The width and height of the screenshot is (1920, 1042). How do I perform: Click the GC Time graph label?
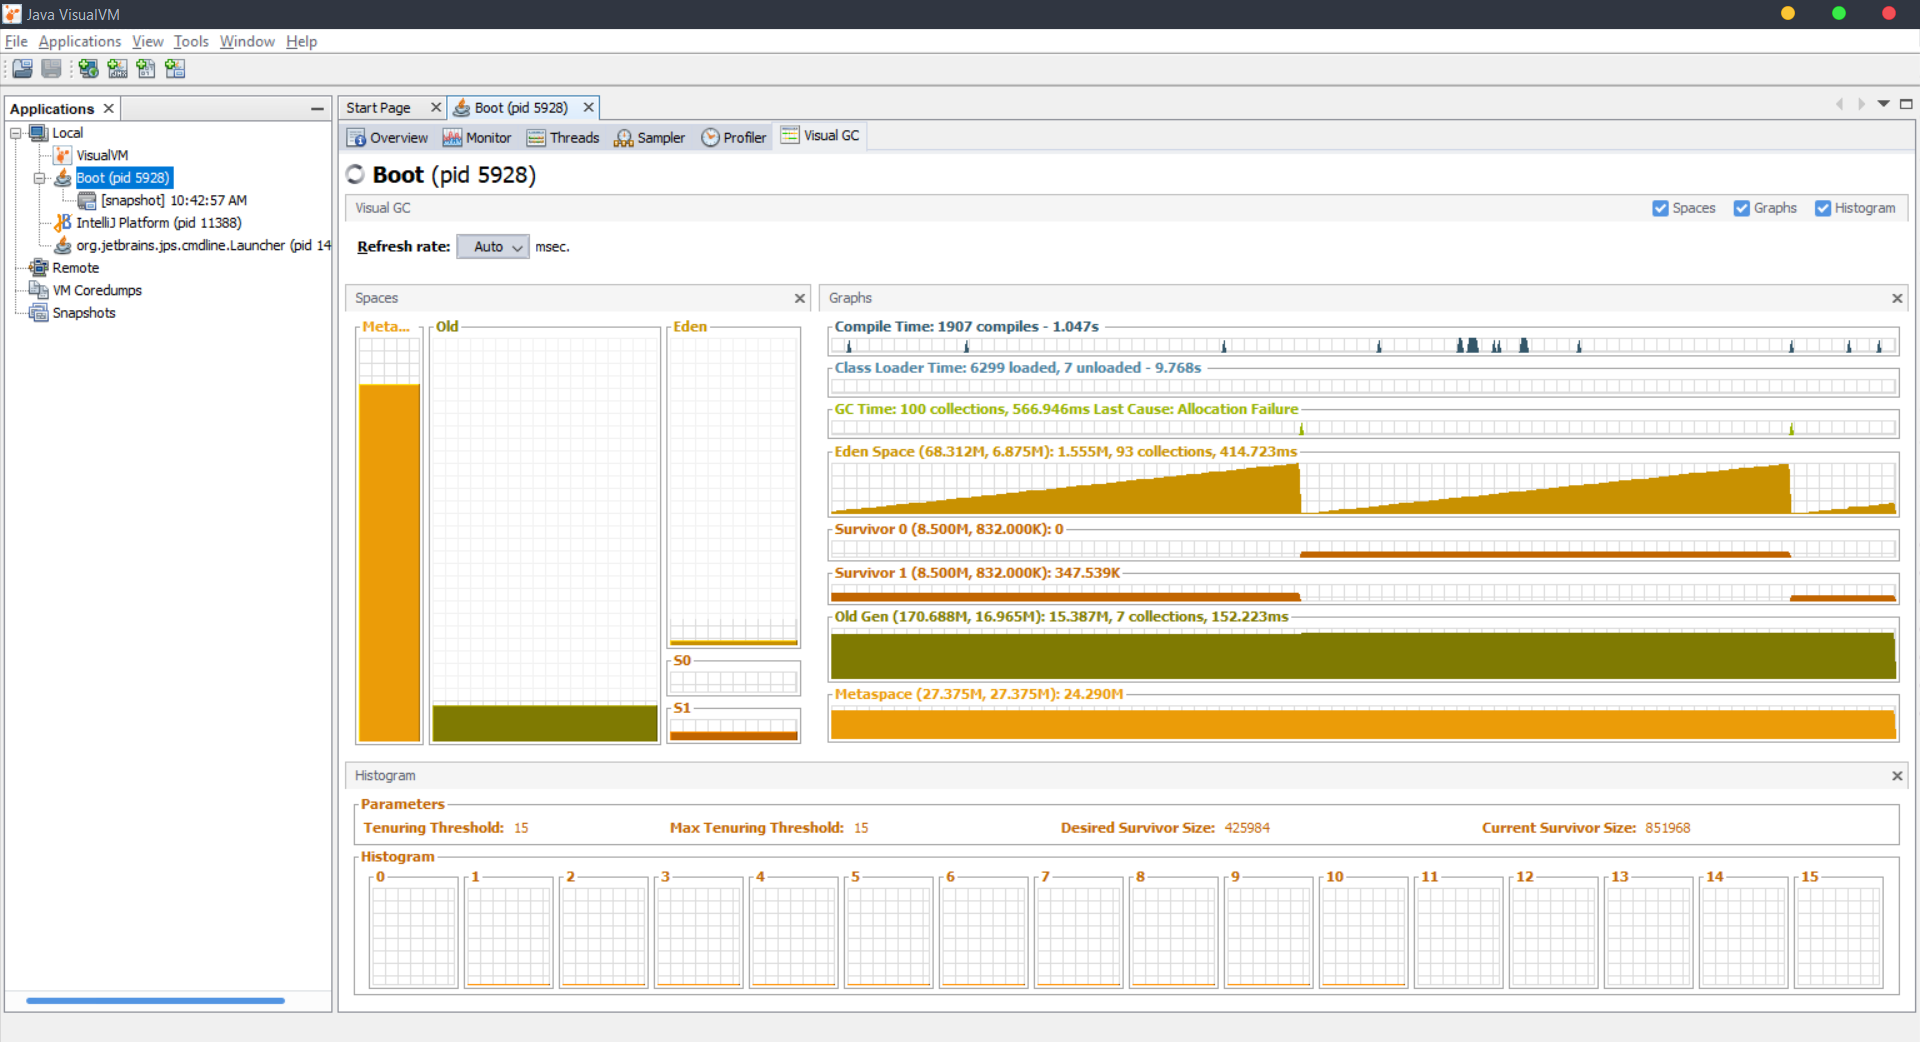click(x=1066, y=409)
